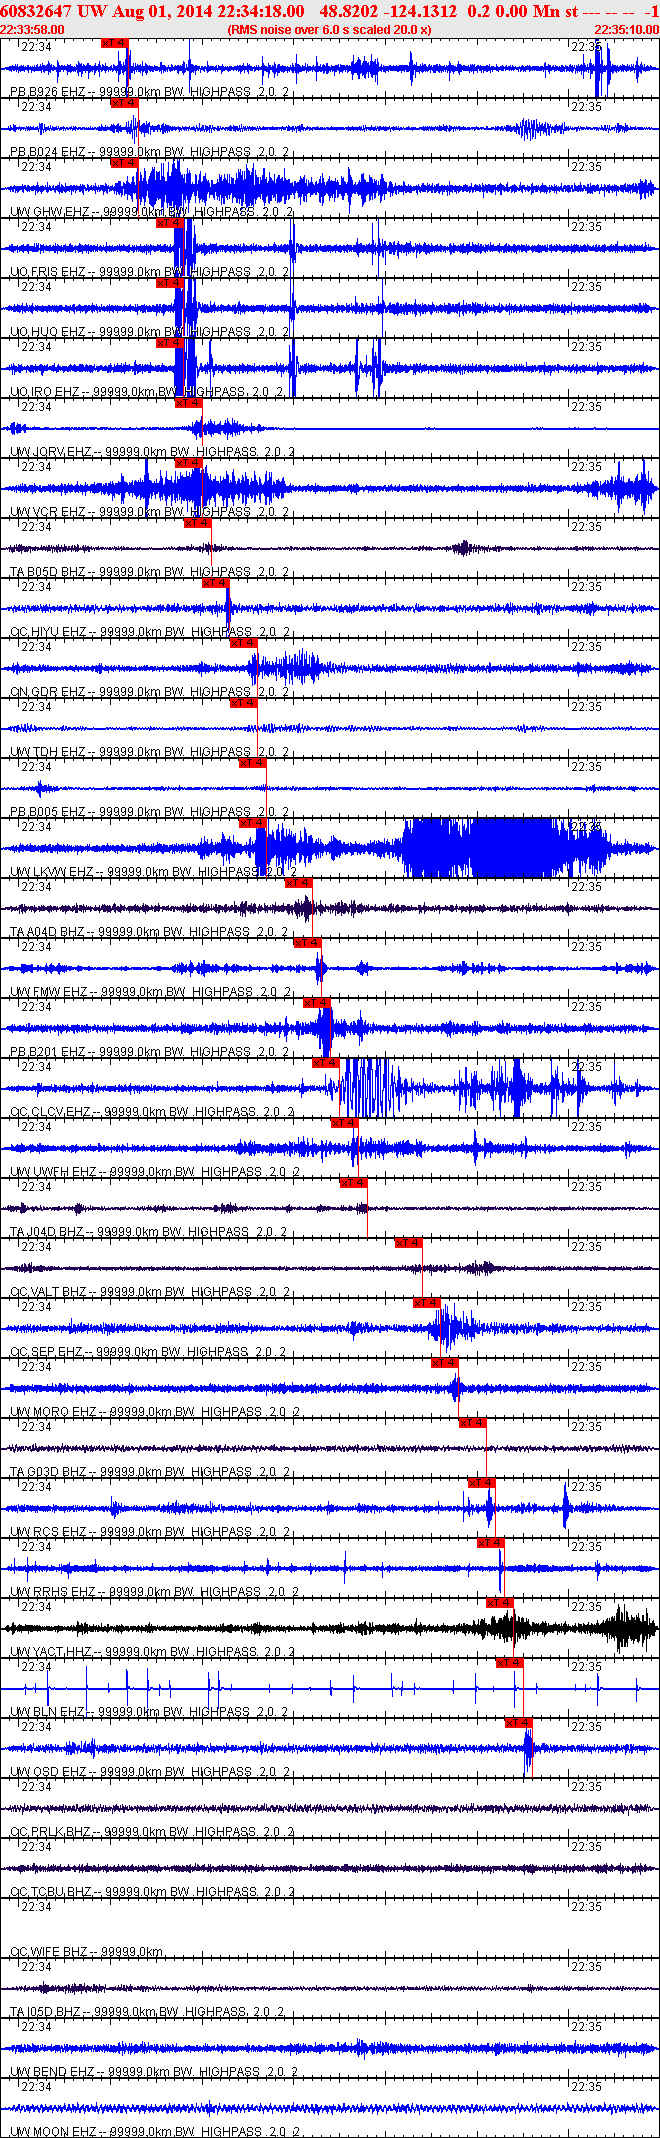
Task: Select the PB B926 EHZ trace label
Action: 149,92
